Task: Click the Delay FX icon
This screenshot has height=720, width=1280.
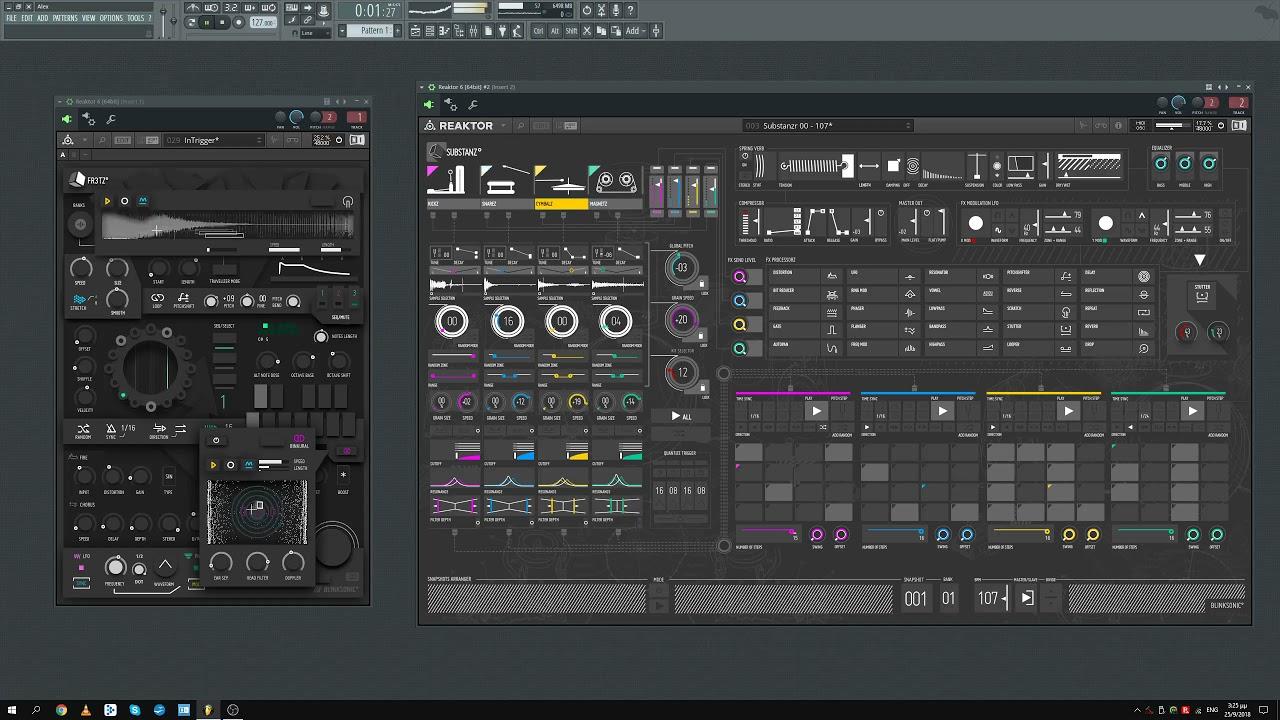Action: tap(1144, 276)
